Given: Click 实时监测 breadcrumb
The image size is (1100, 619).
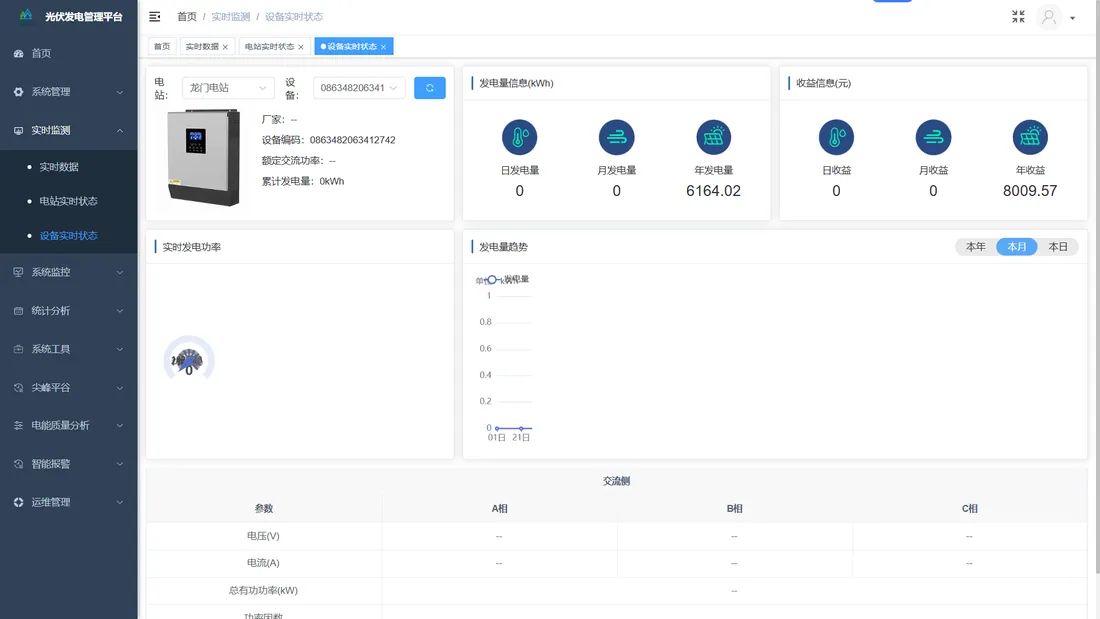Looking at the screenshot, I should [x=231, y=17].
